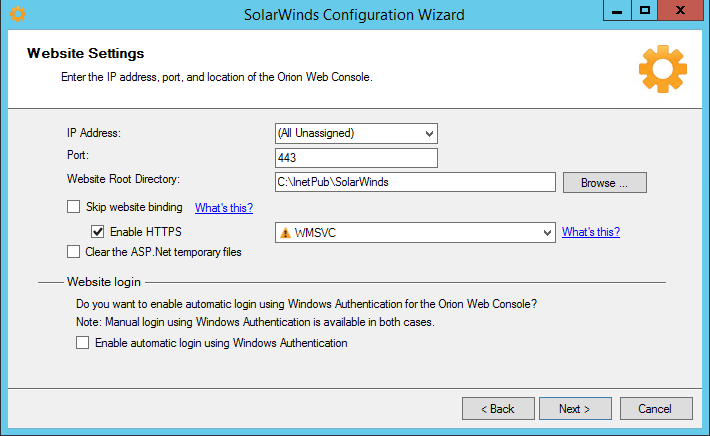710x436 pixels.
Task: Click into the Port field
Action: 355,158
